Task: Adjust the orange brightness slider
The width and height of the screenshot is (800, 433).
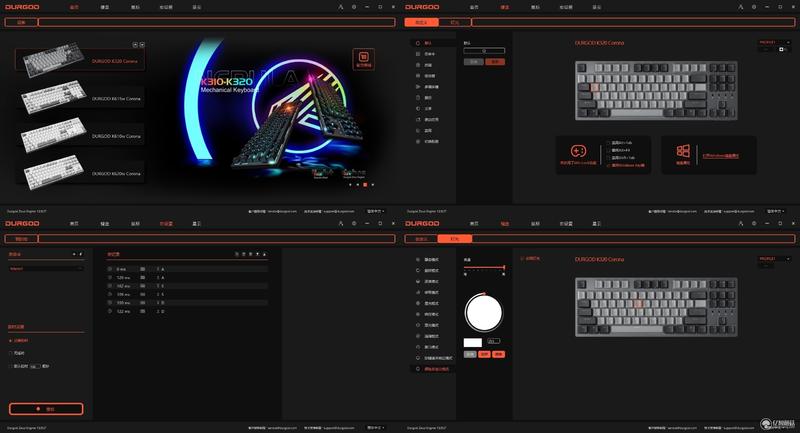Action: pos(484,267)
